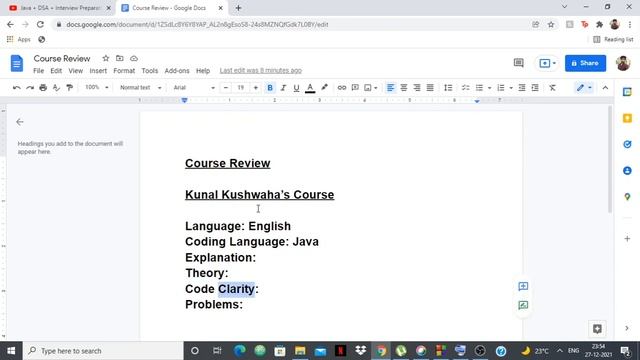This screenshot has width=640, height=360.
Task: Select the Paint format tool
Action: 69,88
